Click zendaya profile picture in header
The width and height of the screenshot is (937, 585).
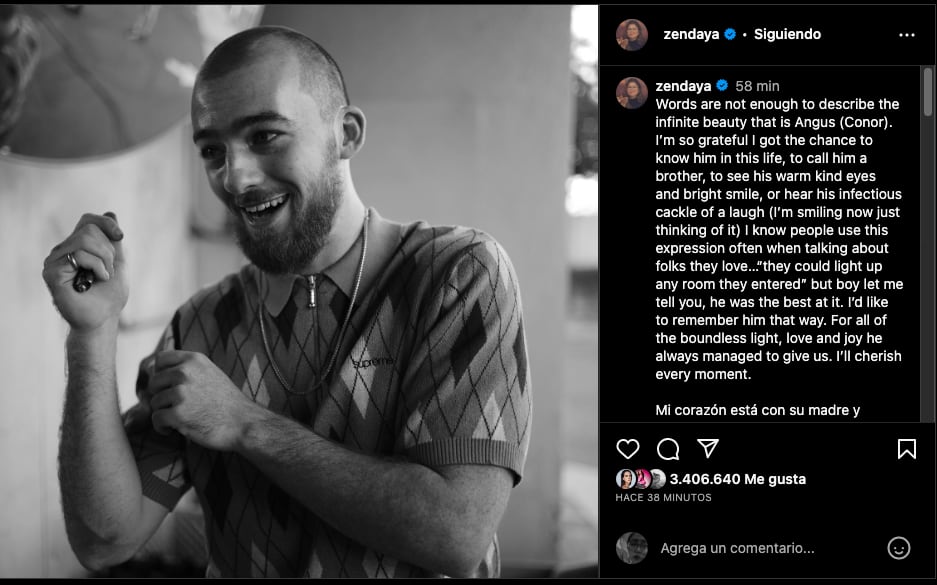pyautogui.click(x=632, y=35)
